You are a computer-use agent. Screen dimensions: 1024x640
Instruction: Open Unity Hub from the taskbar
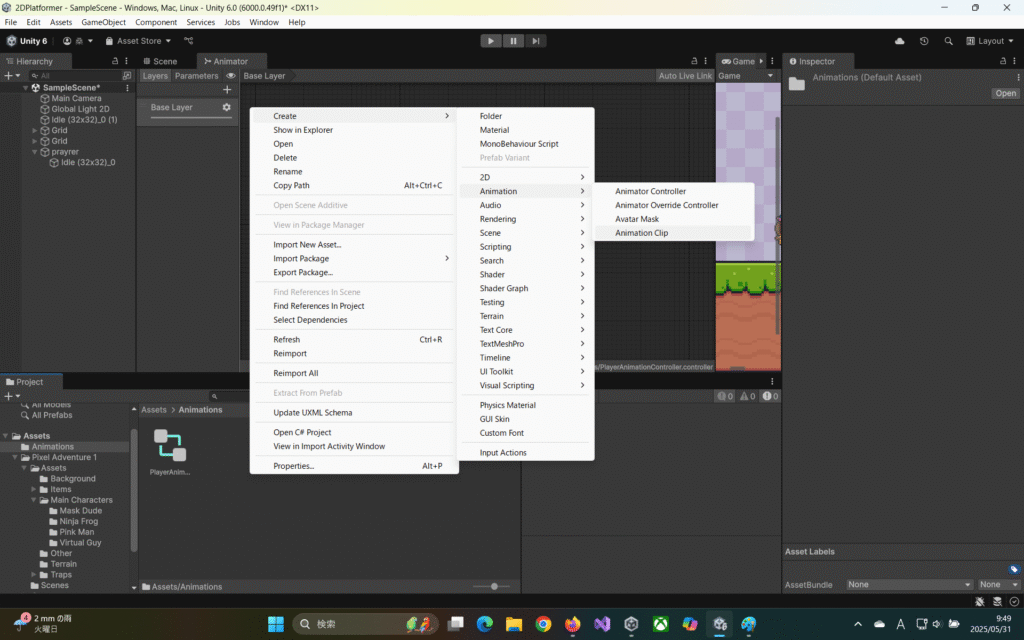(x=632, y=624)
